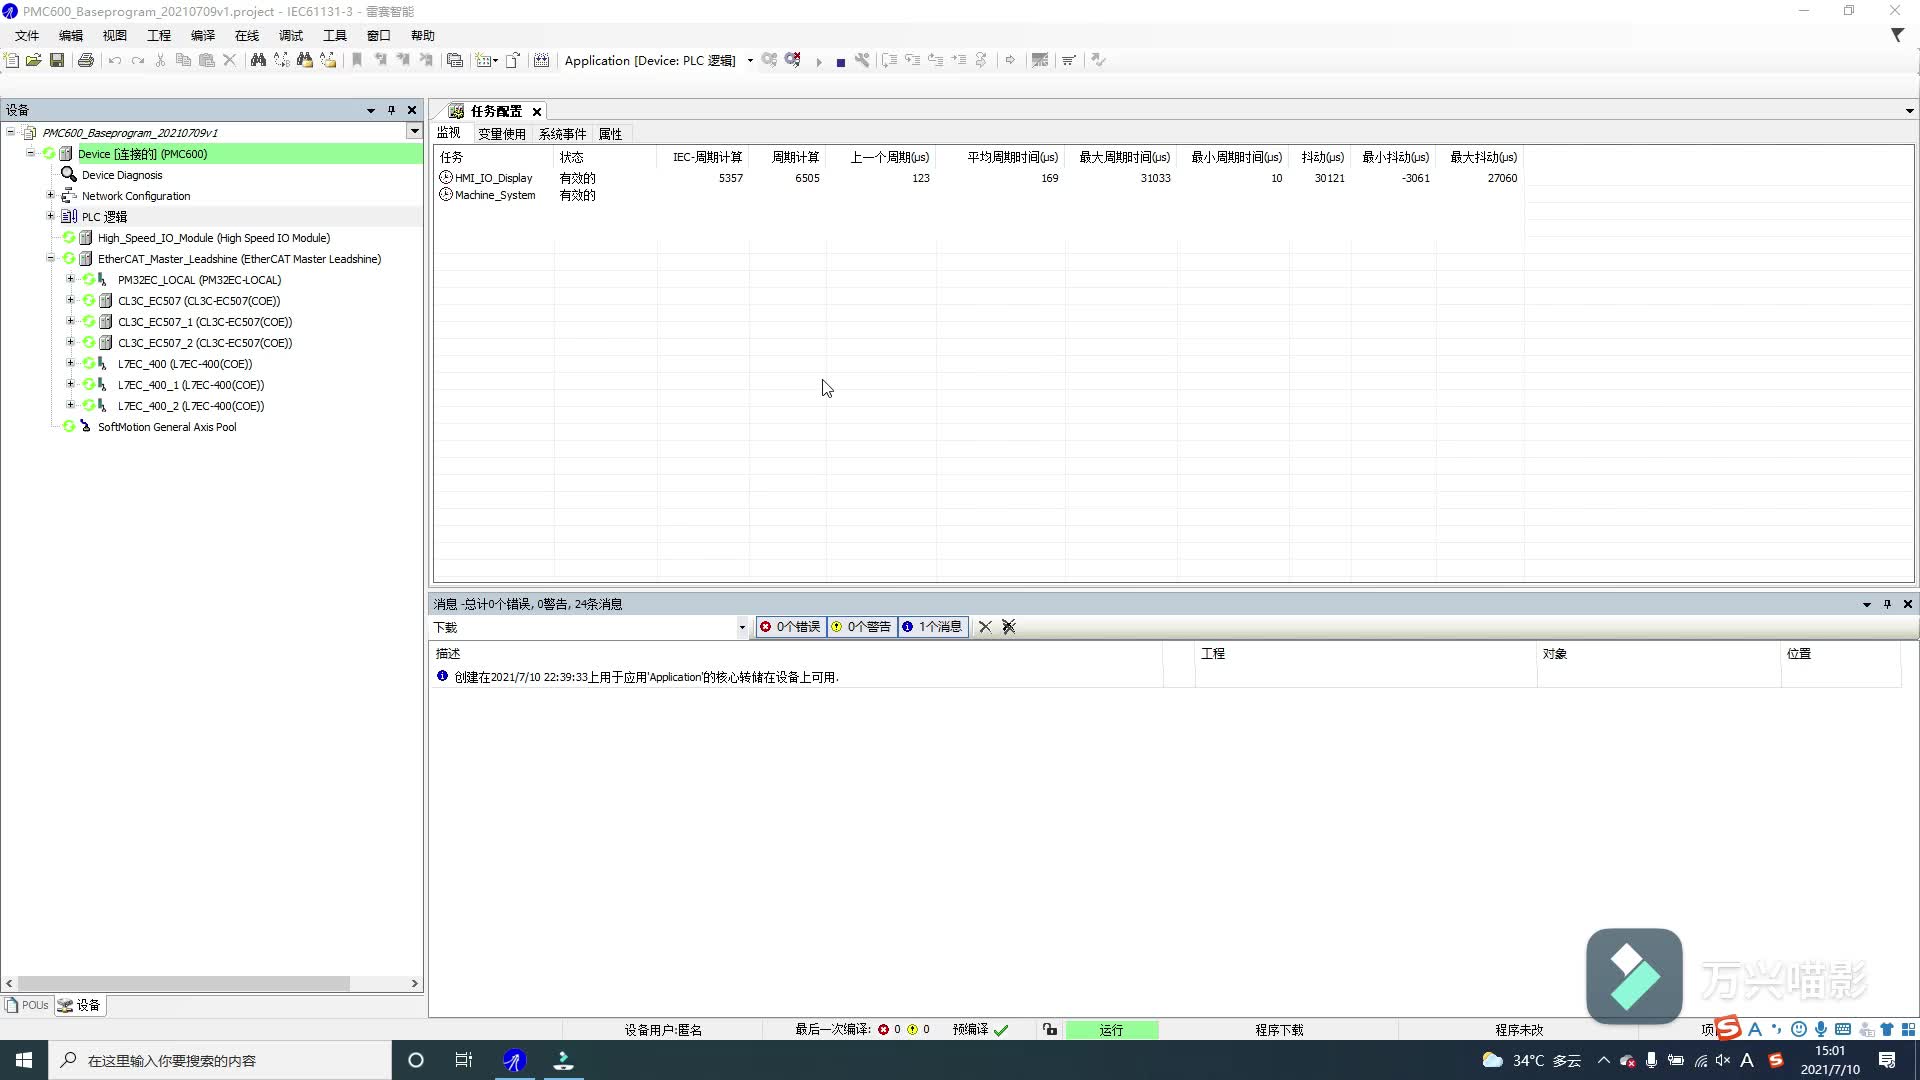The image size is (1920, 1080).
Task: Click the Logout disconnect icon
Action: tap(793, 60)
